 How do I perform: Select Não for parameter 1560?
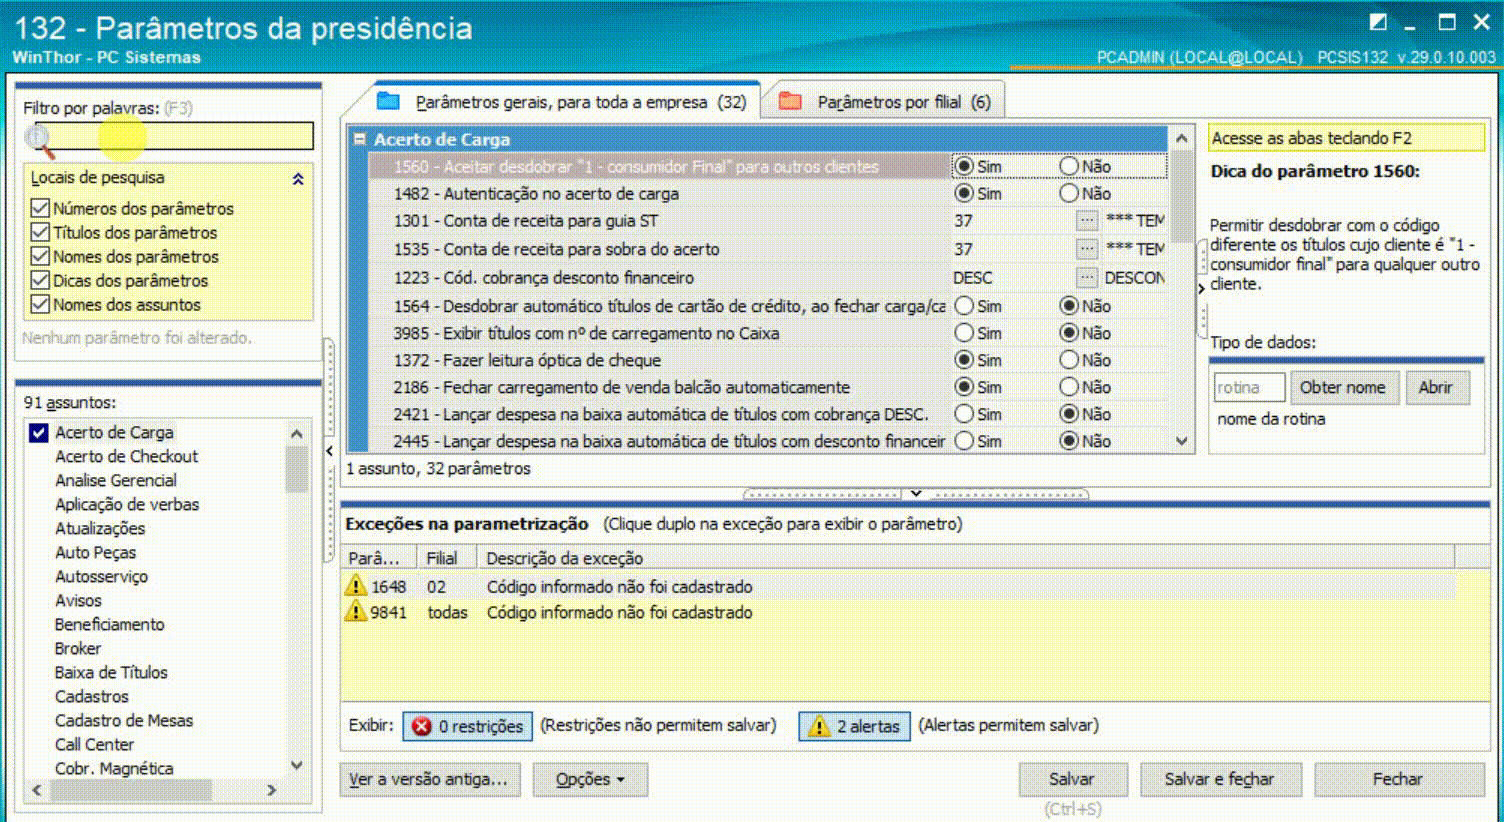(x=1069, y=166)
